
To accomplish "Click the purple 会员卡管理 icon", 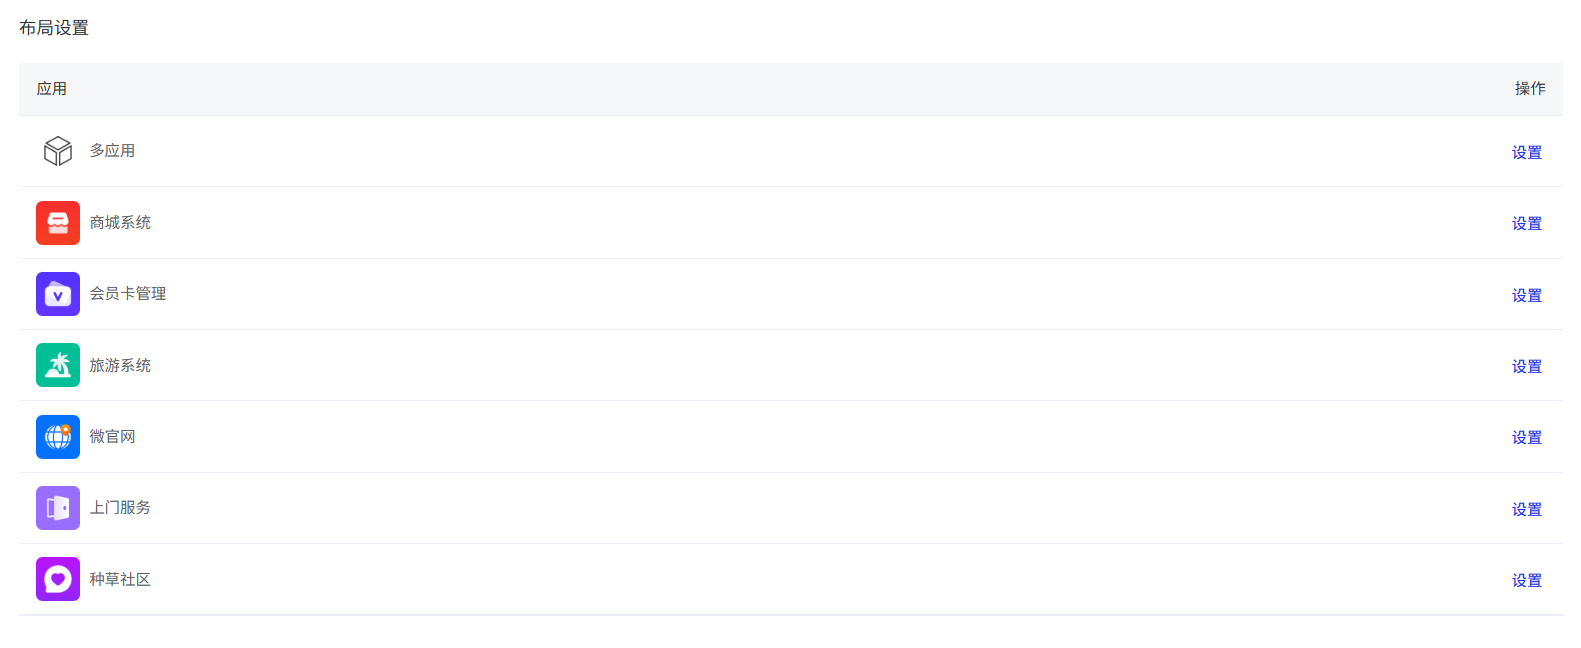I will tap(58, 294).
